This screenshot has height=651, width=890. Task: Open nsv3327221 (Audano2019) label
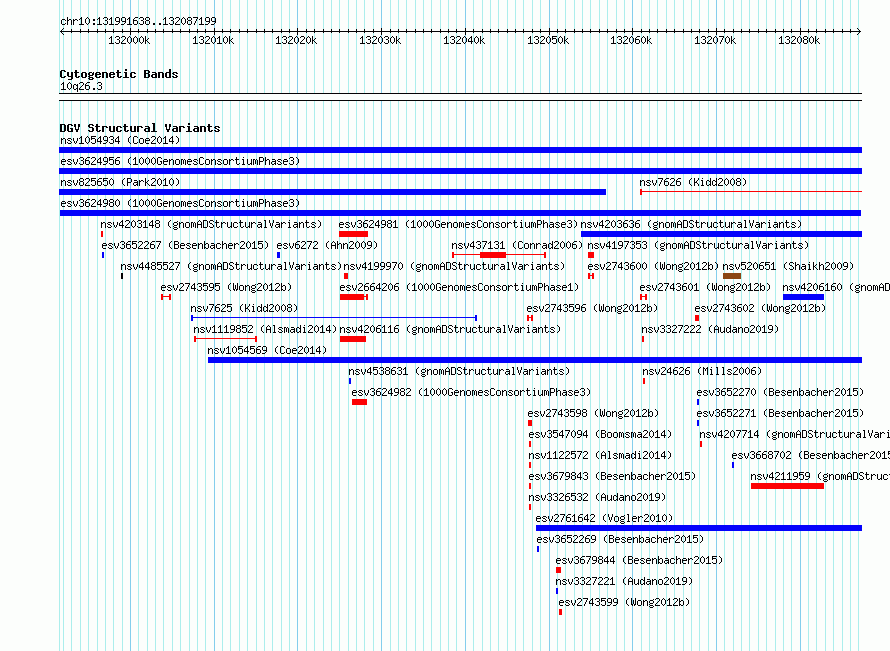(624, 581)
